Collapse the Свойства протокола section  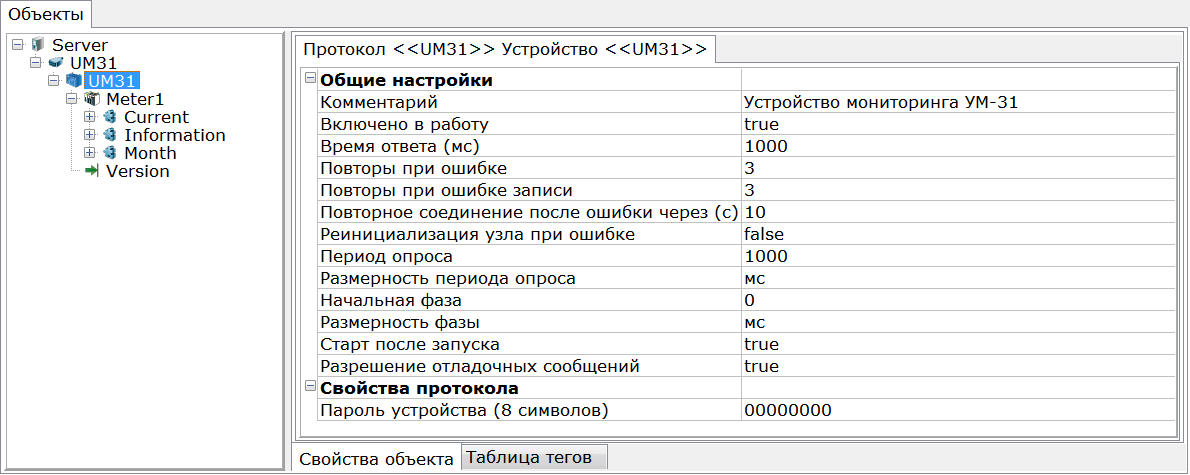(x=310, y=388)
